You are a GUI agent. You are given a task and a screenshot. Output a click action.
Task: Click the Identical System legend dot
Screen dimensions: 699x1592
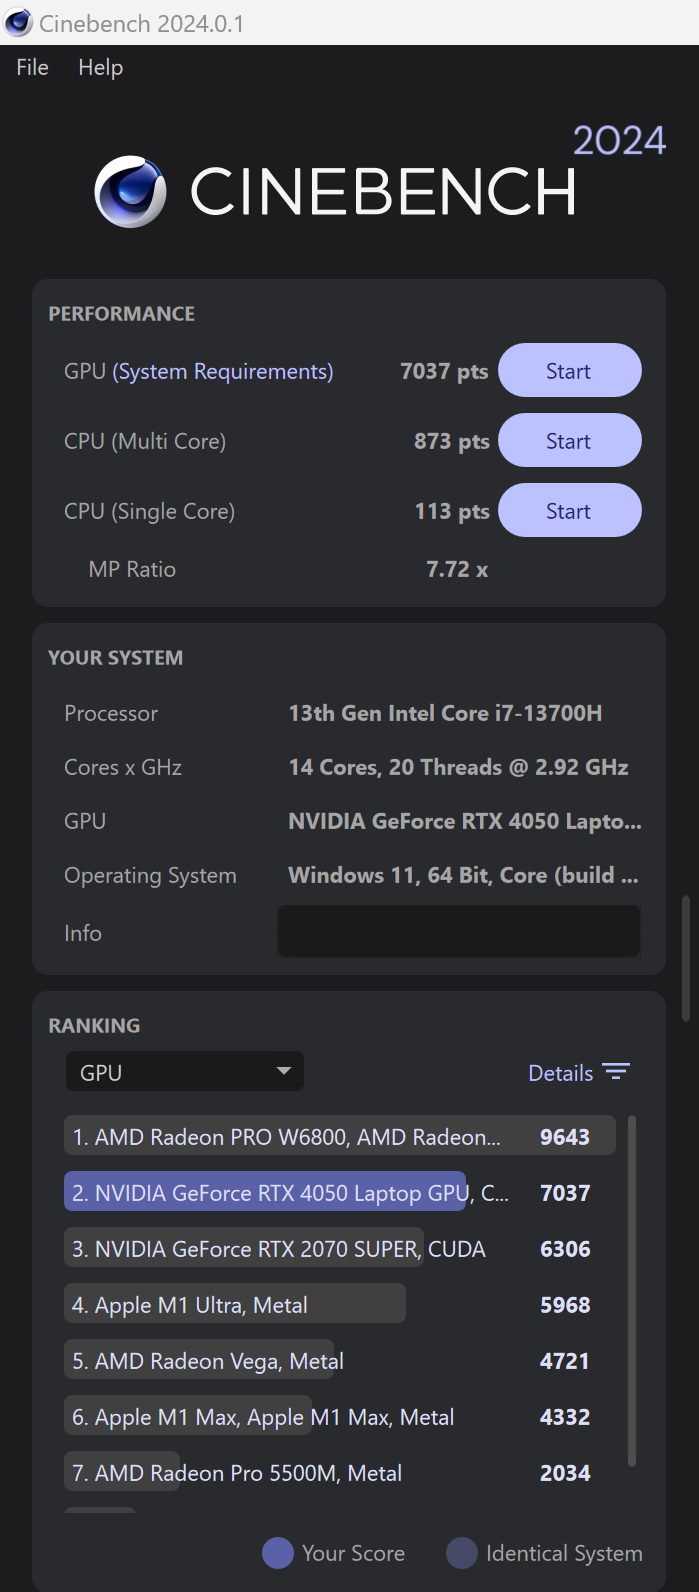461,1552
